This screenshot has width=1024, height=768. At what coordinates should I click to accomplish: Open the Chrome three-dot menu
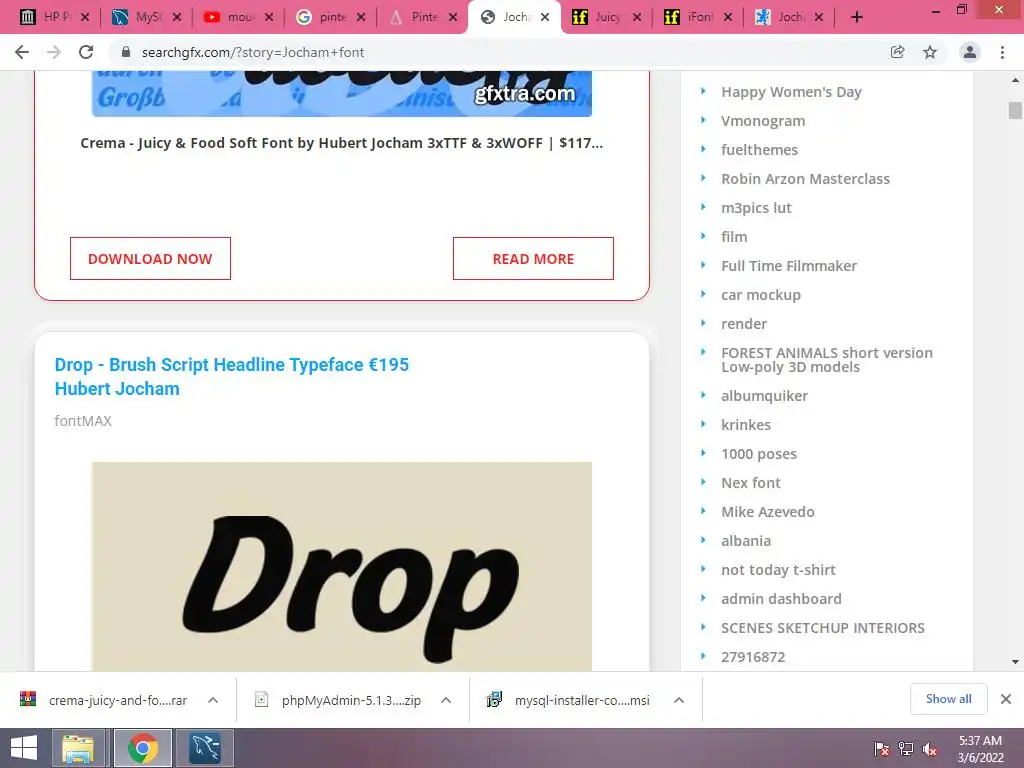(x=1002, y=52)
